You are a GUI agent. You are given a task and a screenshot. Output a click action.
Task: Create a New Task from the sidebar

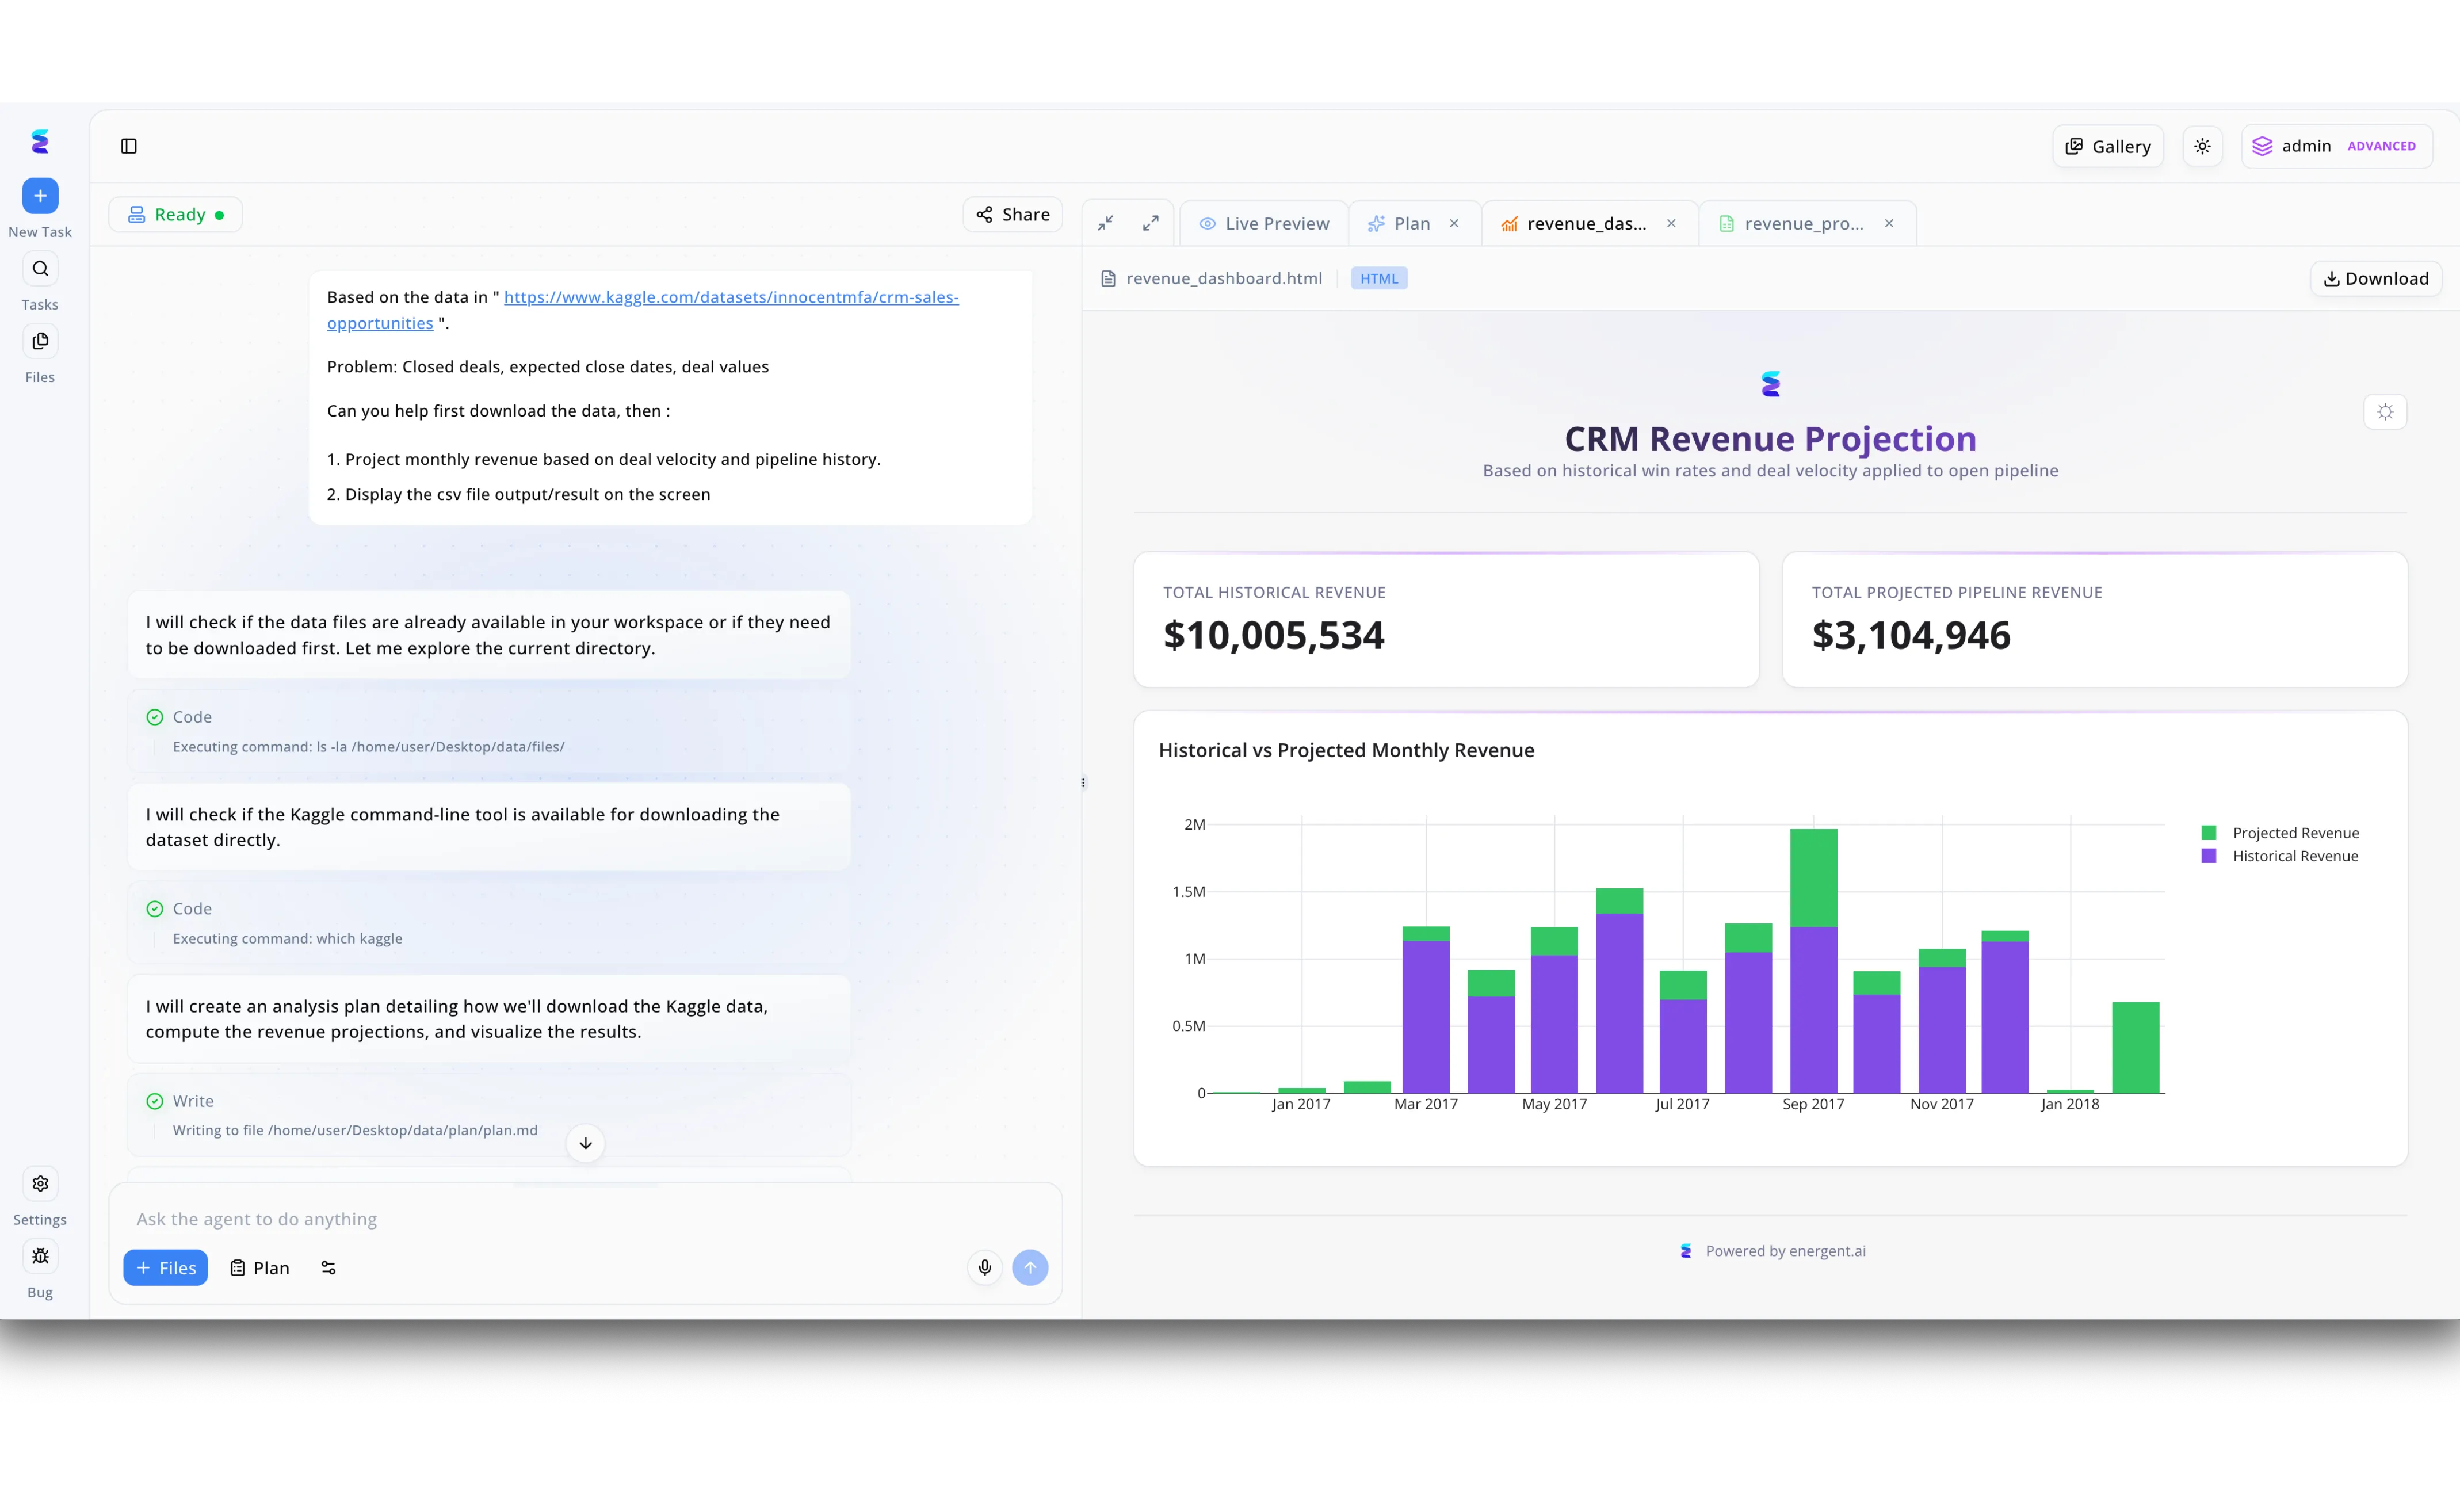point(40,196)
